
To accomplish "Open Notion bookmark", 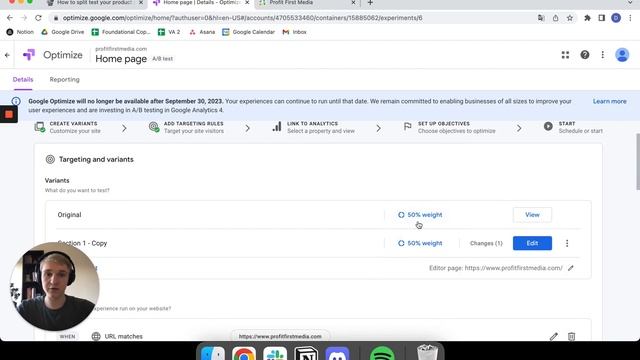I will click(x=20, y=32).
